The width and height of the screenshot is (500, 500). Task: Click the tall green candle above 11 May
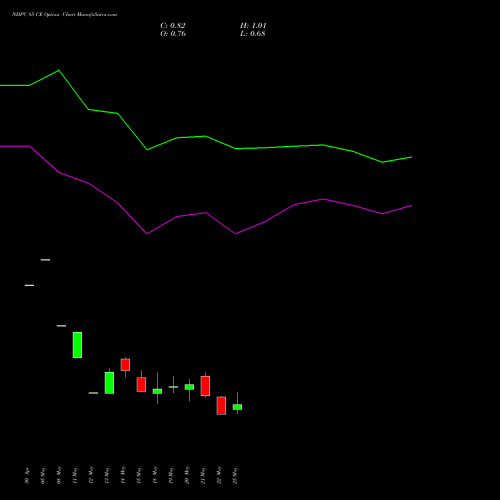click(x=77, y=345)
